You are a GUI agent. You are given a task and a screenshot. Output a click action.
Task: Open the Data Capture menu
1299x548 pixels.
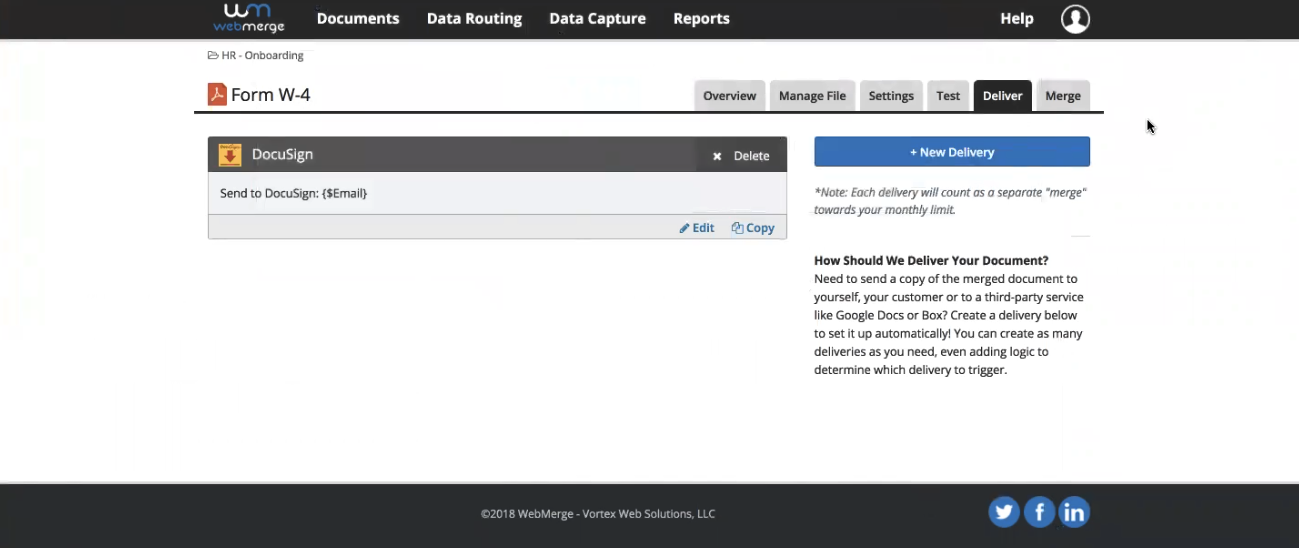[x=597, y=18]
